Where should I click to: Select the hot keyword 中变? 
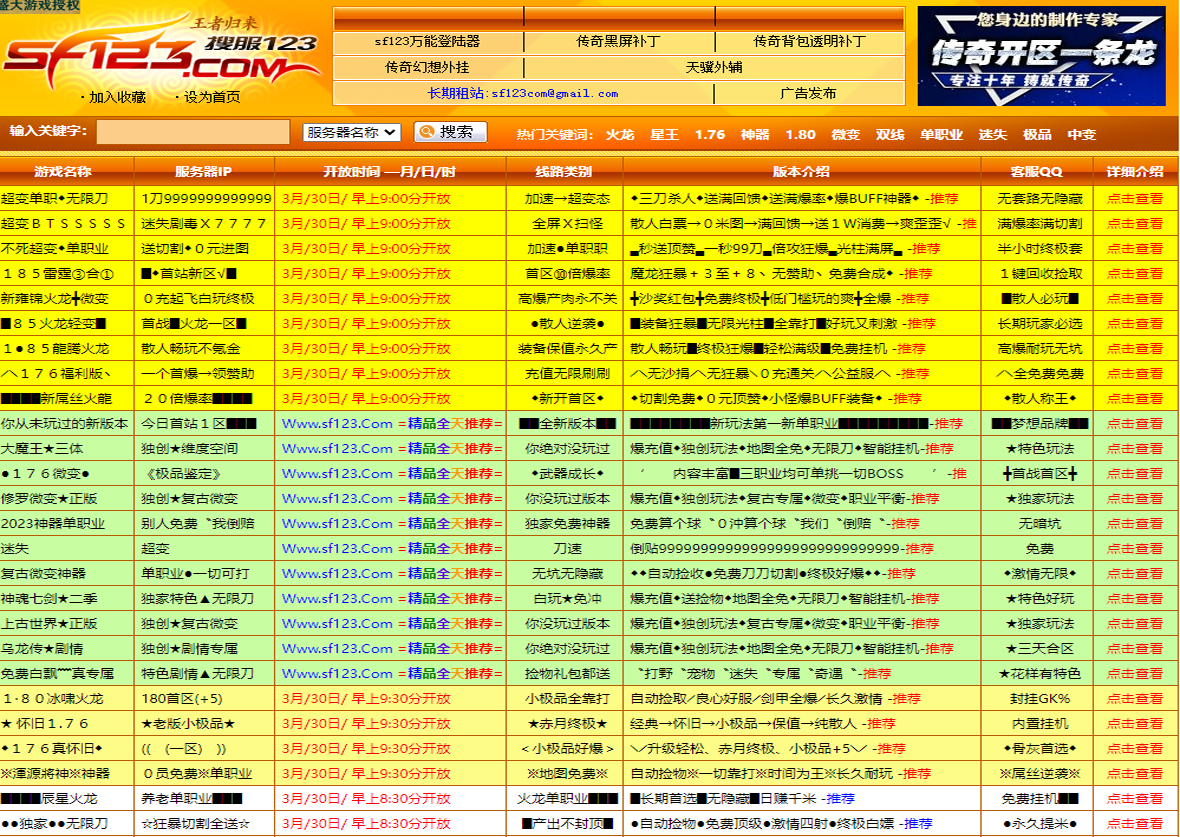tap(1081, 134)
